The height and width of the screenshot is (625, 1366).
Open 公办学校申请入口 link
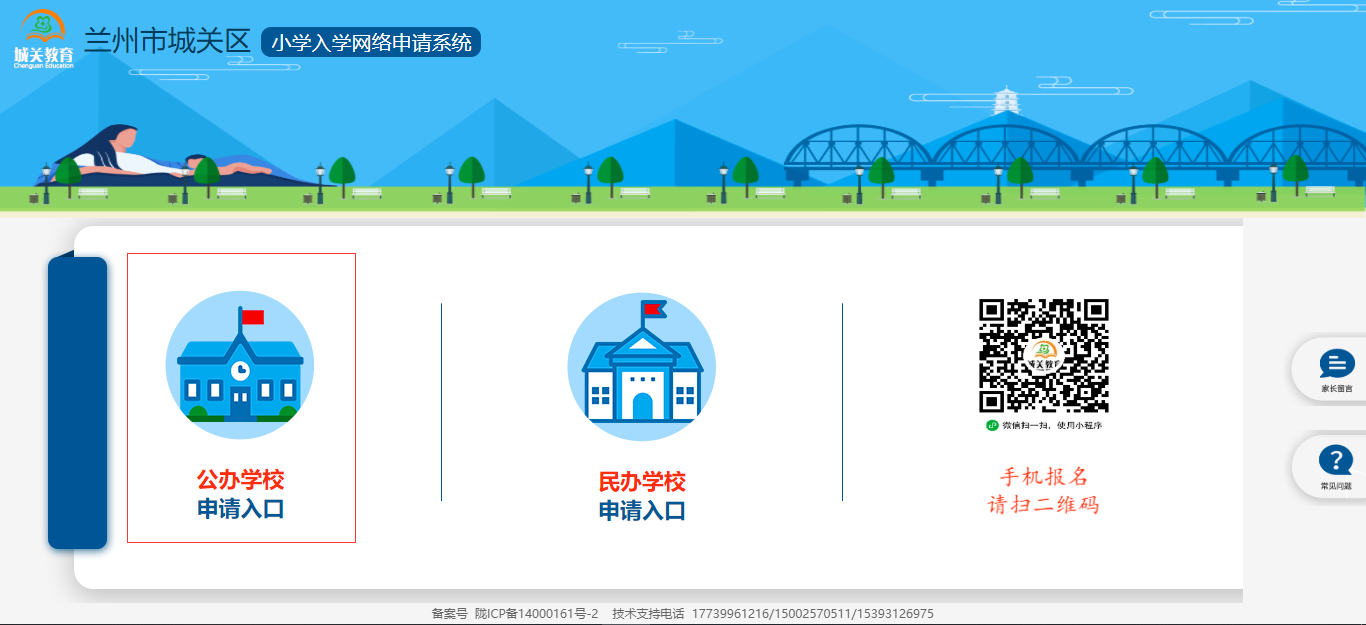241,494
